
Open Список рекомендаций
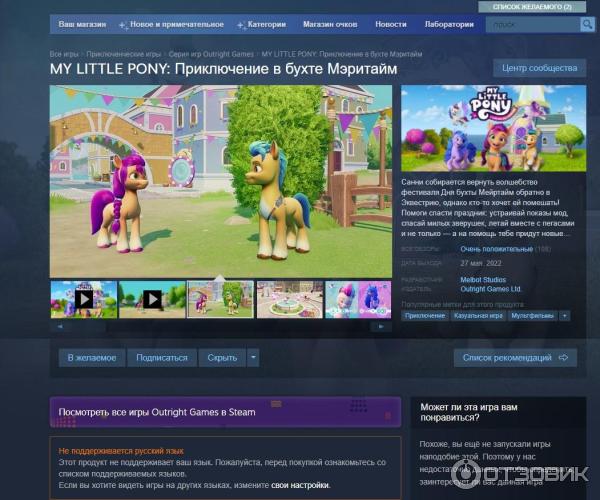coord(515,357)
